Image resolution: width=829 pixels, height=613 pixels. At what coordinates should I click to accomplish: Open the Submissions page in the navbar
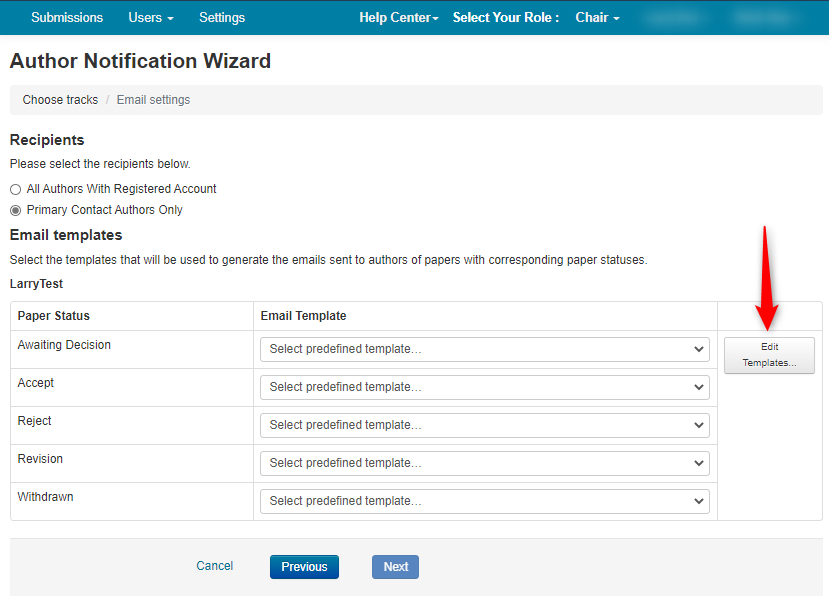point(67,18)
